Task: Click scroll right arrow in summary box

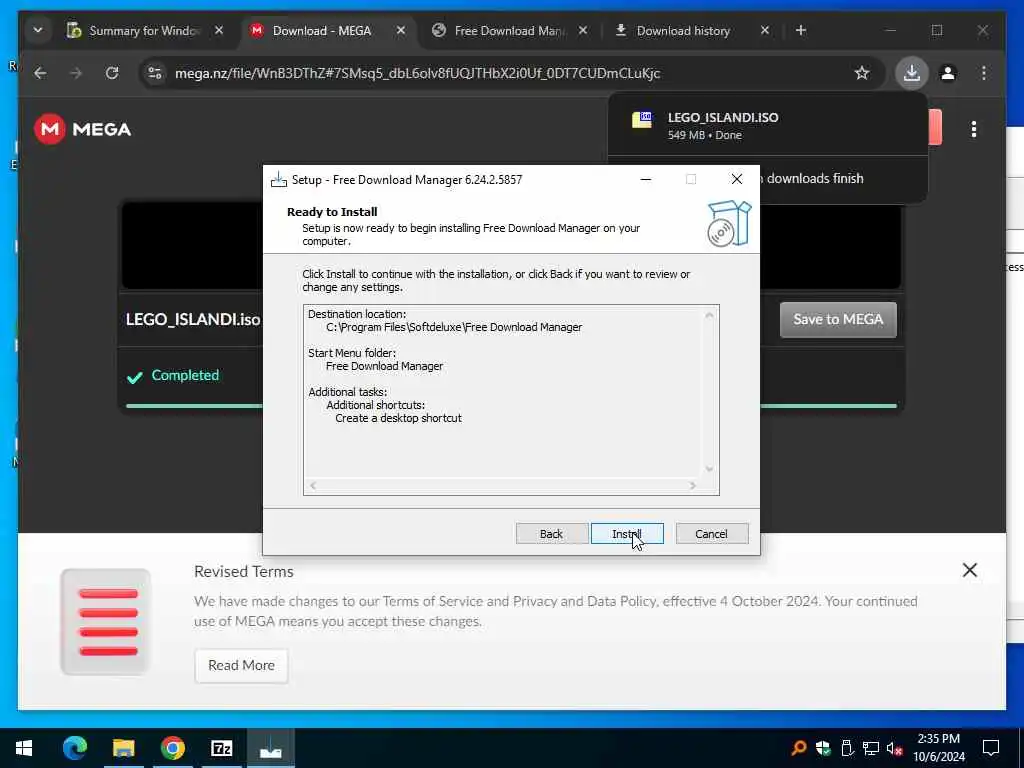Action: 693,485
